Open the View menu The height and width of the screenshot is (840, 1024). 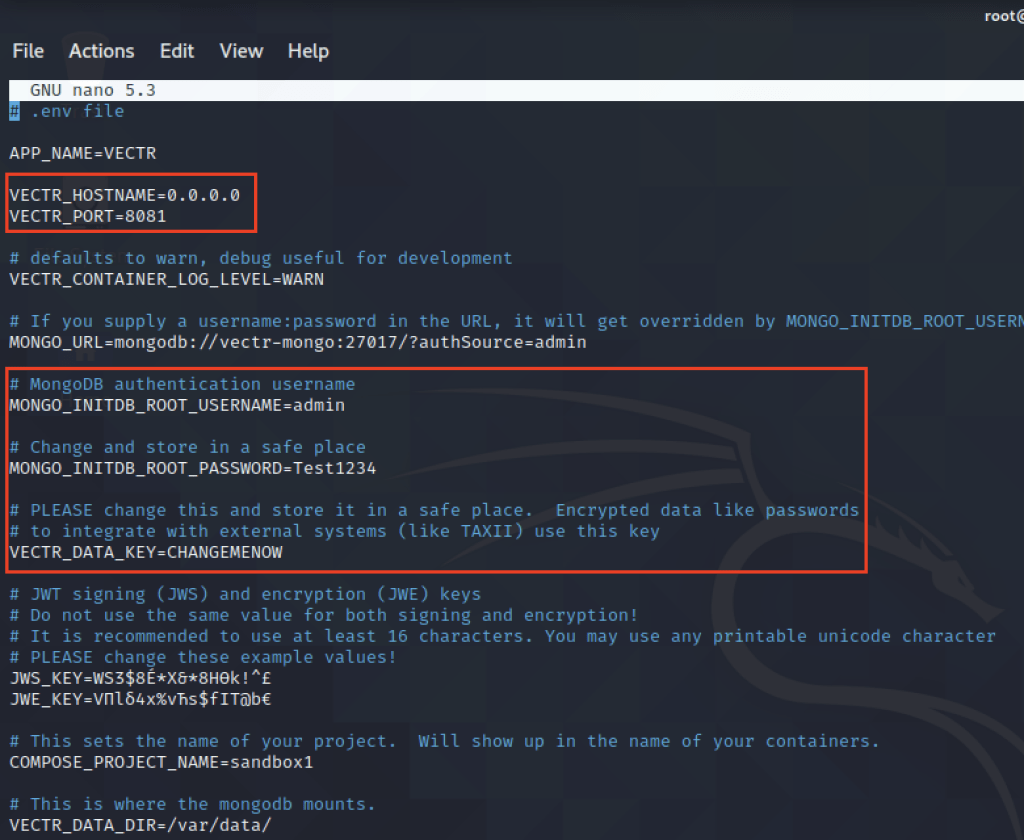[x=241, y=51]
